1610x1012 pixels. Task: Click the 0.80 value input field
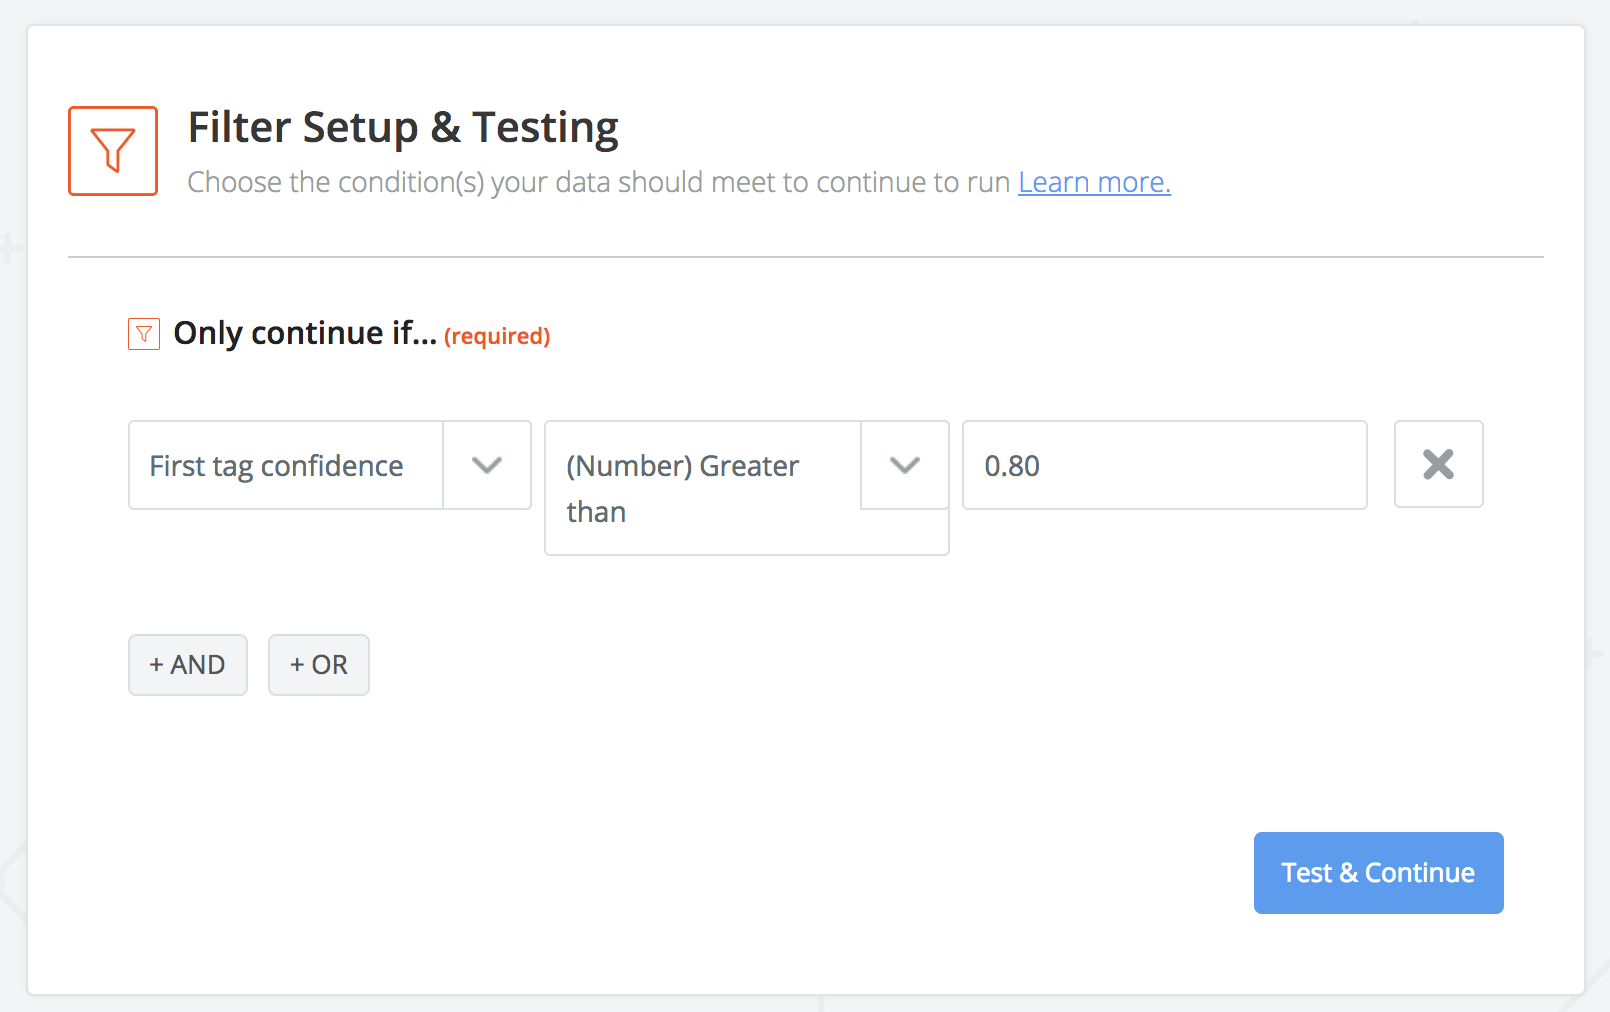tap(1164, 466)
